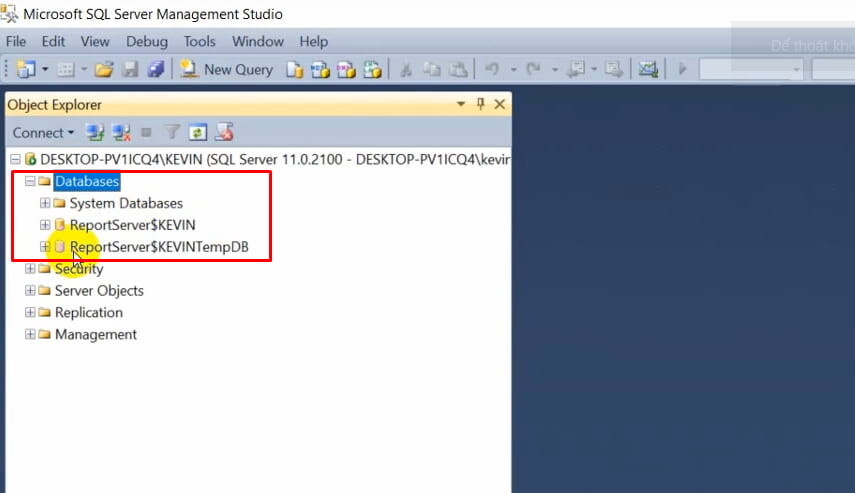
Task: Select the Management folder
Action: tap(96, 334)
